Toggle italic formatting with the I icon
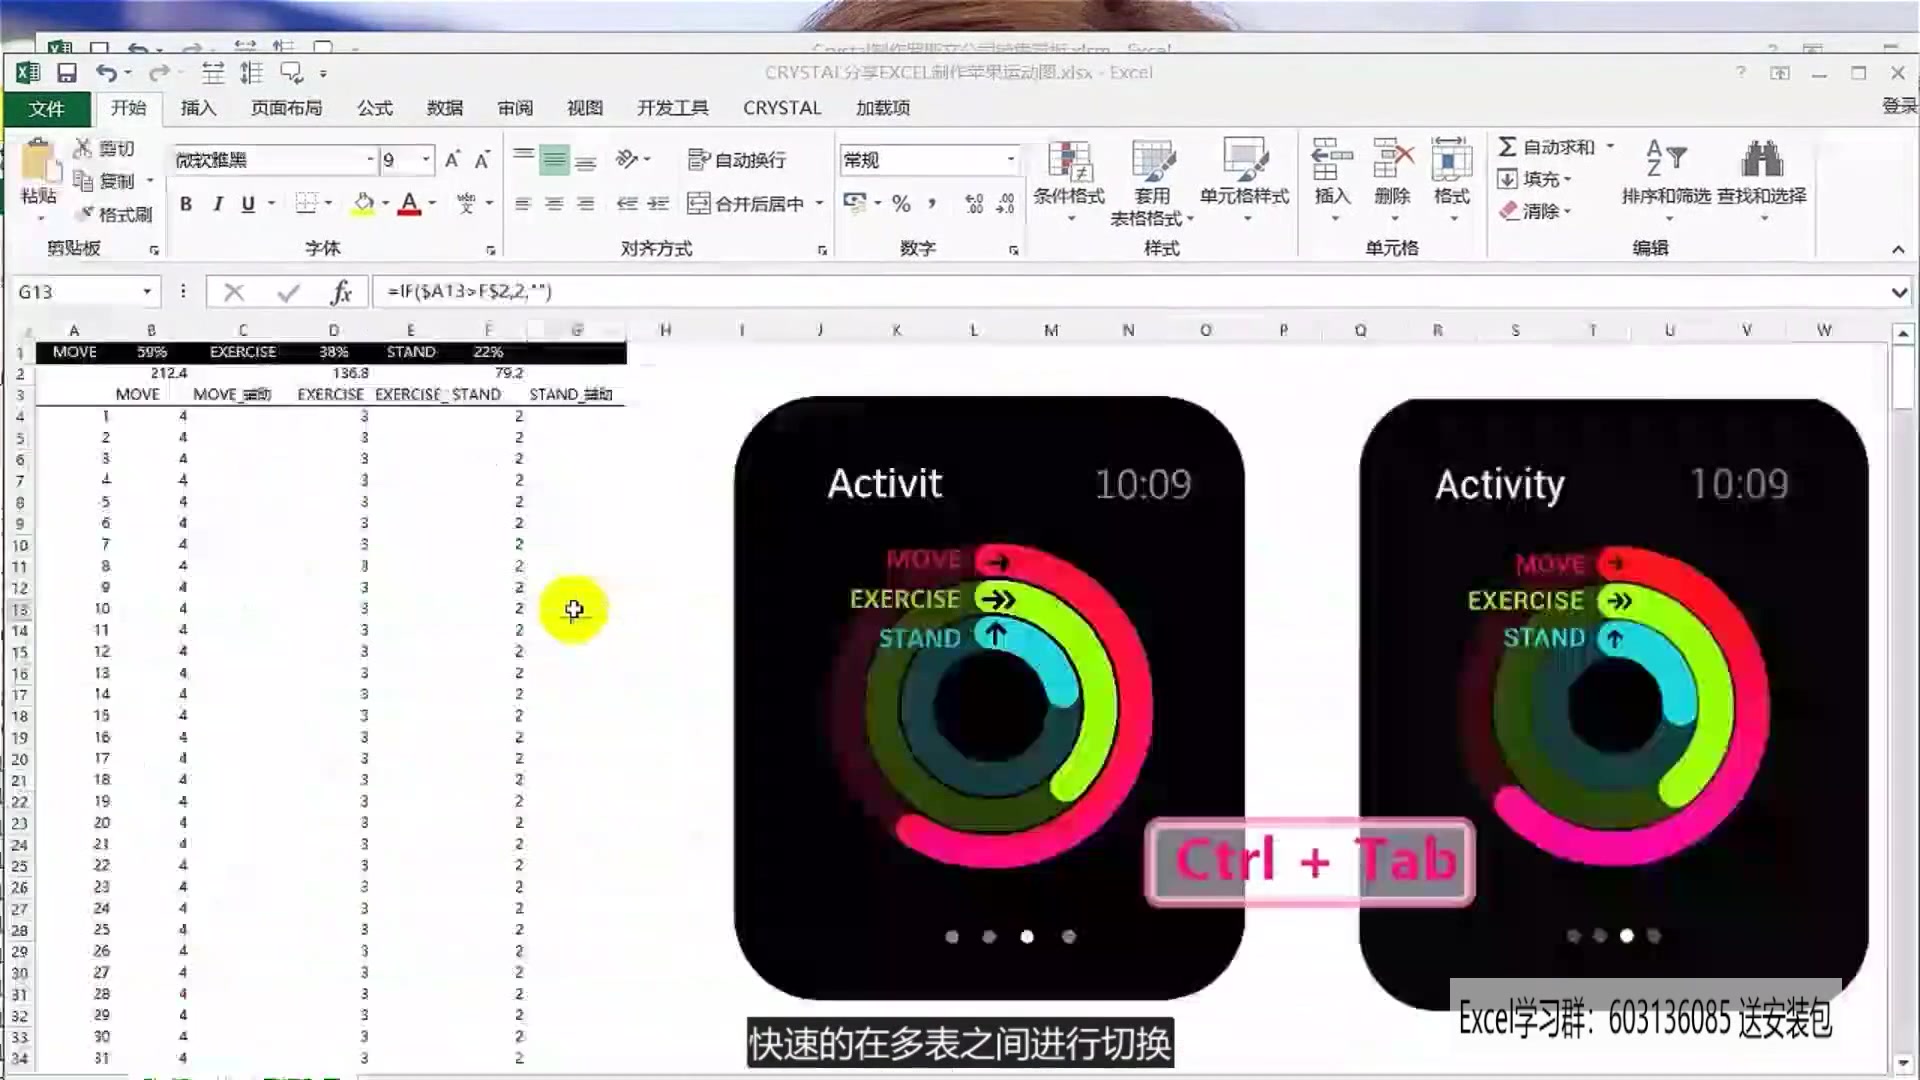This screenshot has height=1080, width=1920. point(217,203)
